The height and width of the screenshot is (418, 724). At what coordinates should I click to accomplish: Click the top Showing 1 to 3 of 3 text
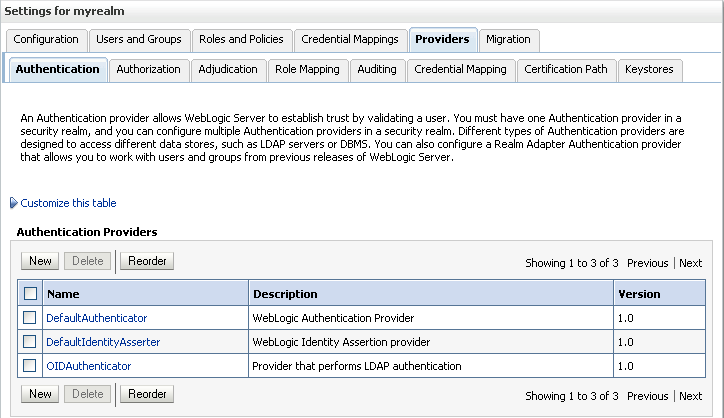click(x=572, y=263)
